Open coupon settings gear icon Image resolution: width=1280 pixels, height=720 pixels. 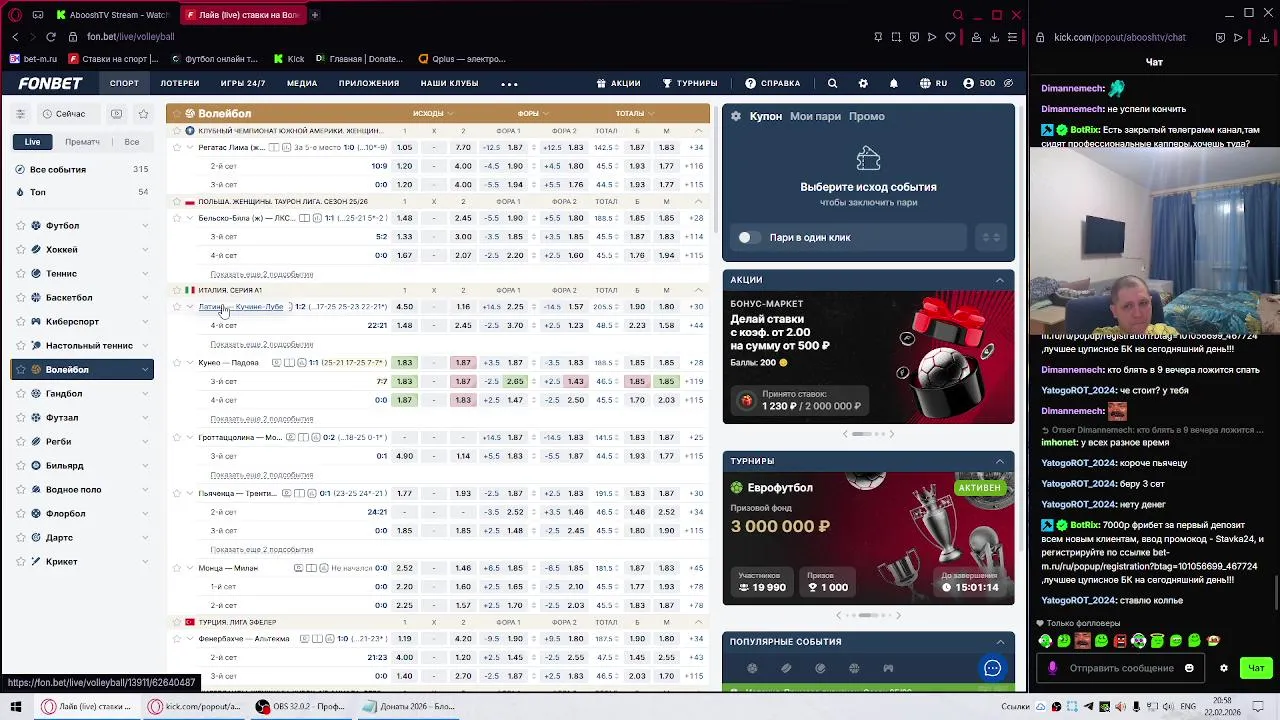click(736, 116)
